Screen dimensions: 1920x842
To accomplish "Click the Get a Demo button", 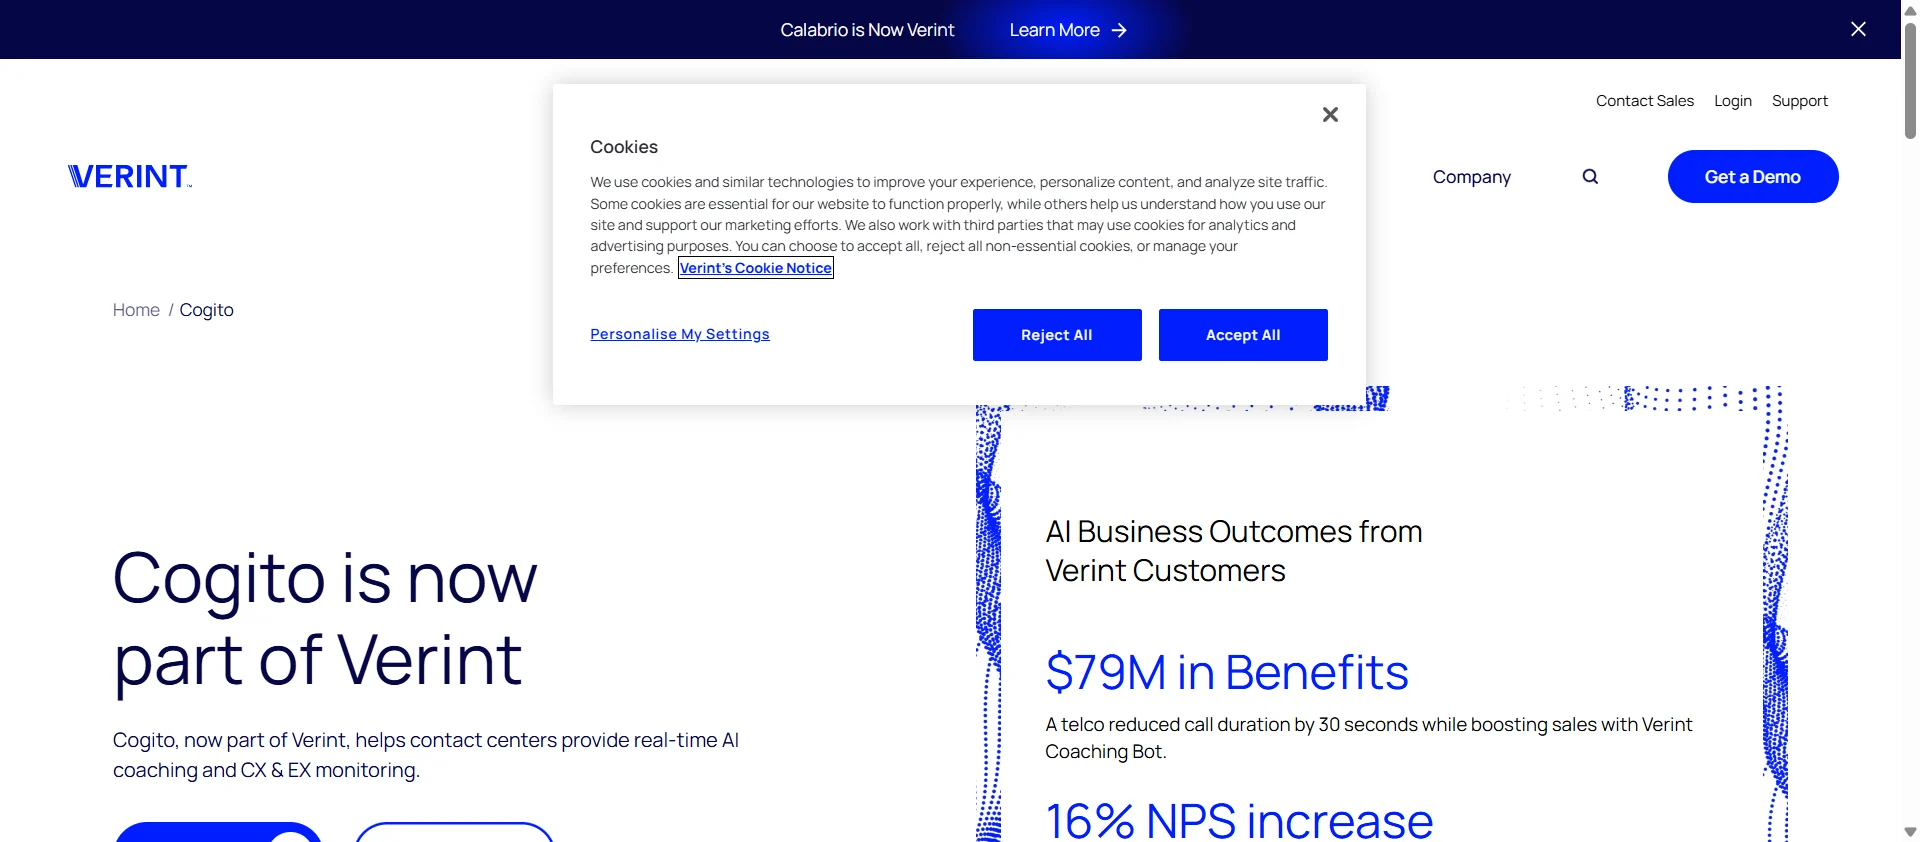I will click(1752, 177).
